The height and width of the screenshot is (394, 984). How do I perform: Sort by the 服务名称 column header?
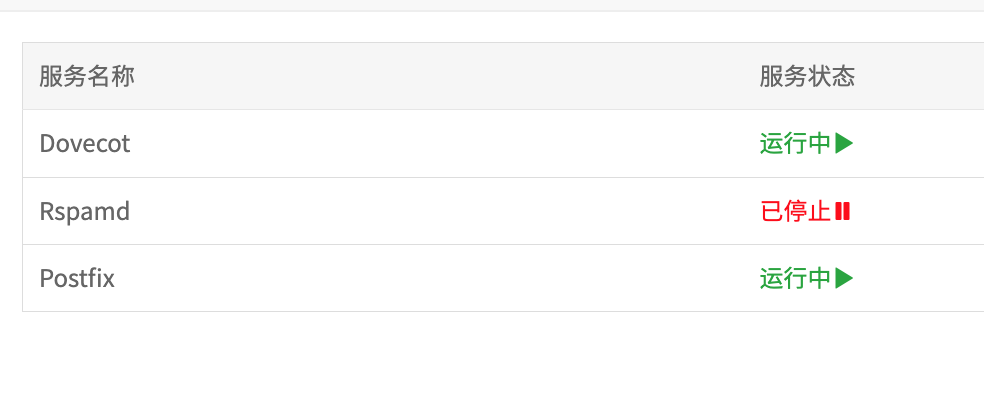(87, 77)
